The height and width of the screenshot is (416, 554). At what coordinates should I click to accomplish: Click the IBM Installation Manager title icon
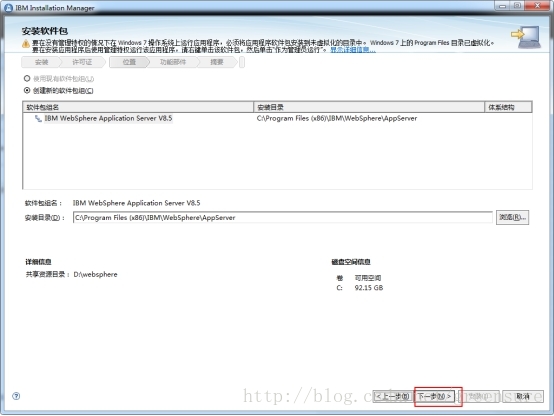coord(8,8)
